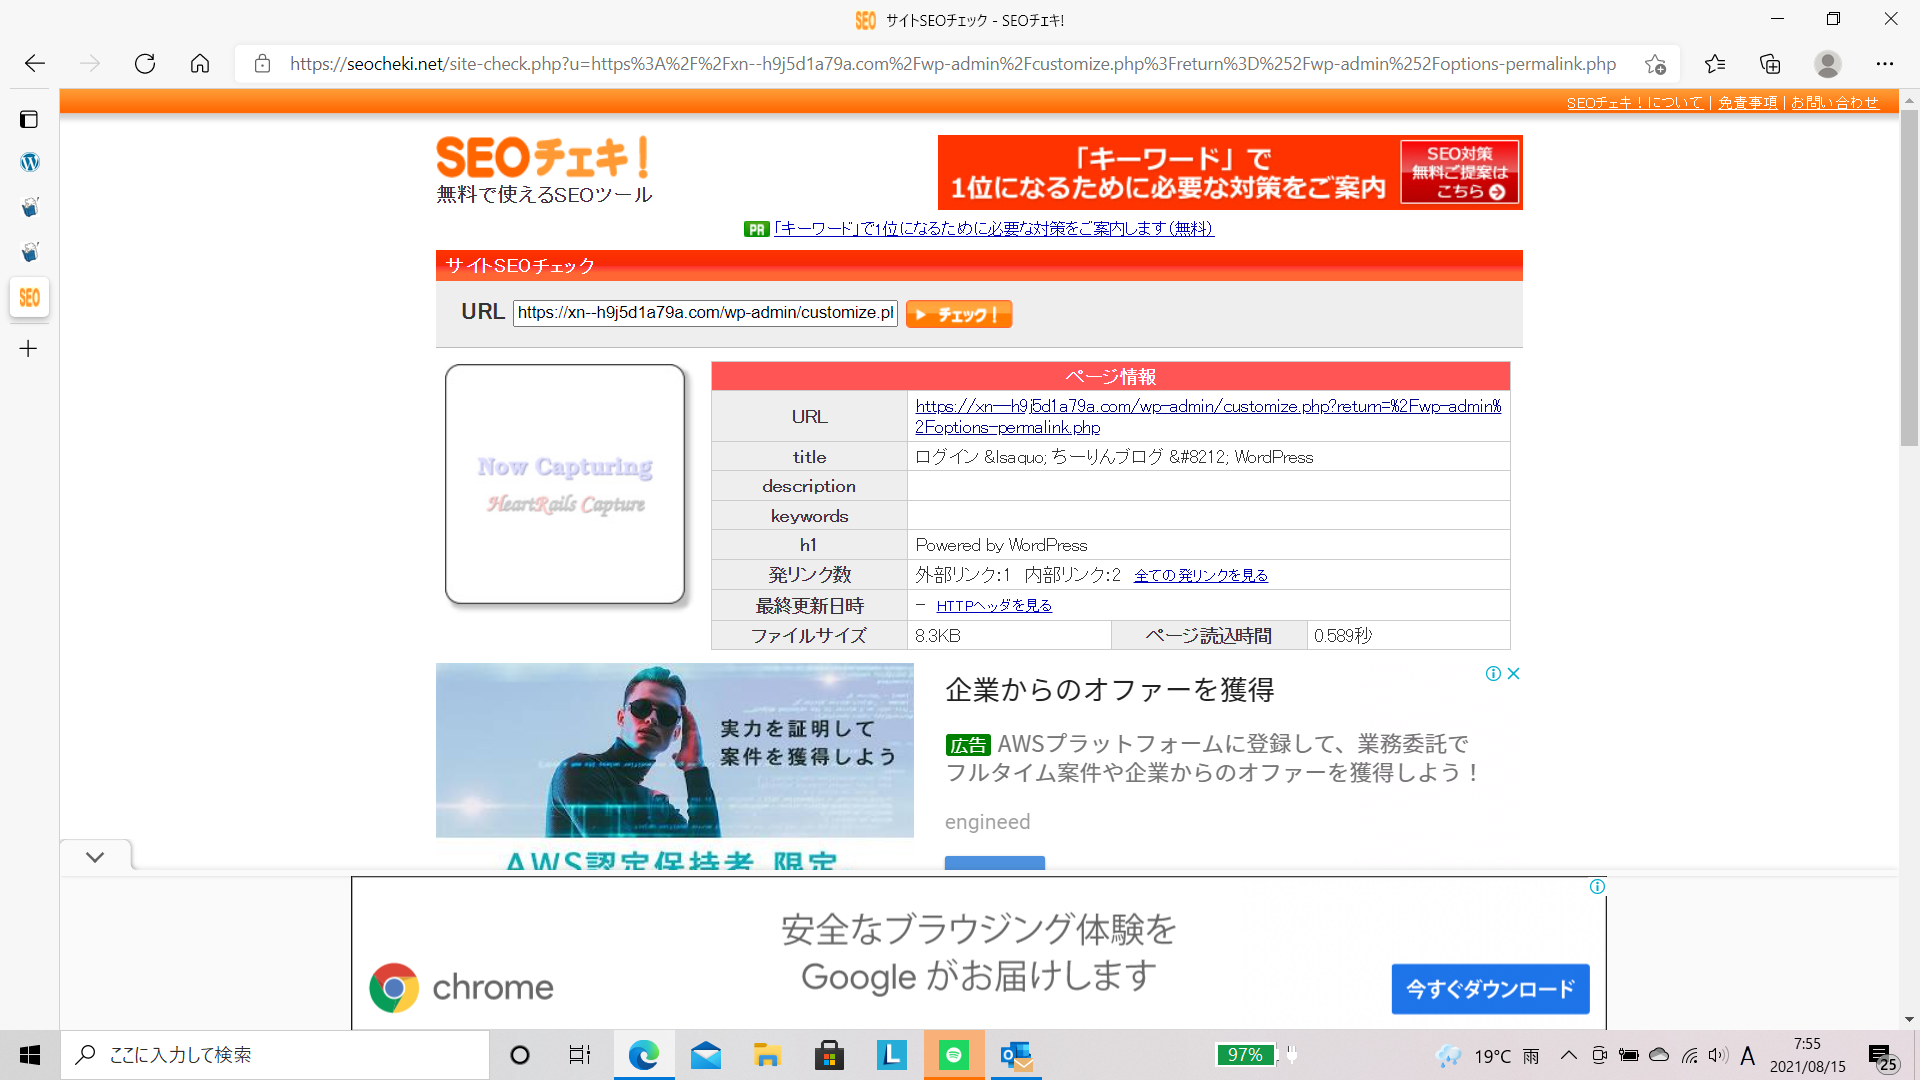This screenshot has height=1080, width=1920.
Task: Click the orange チェック! button
Action: 959,314
